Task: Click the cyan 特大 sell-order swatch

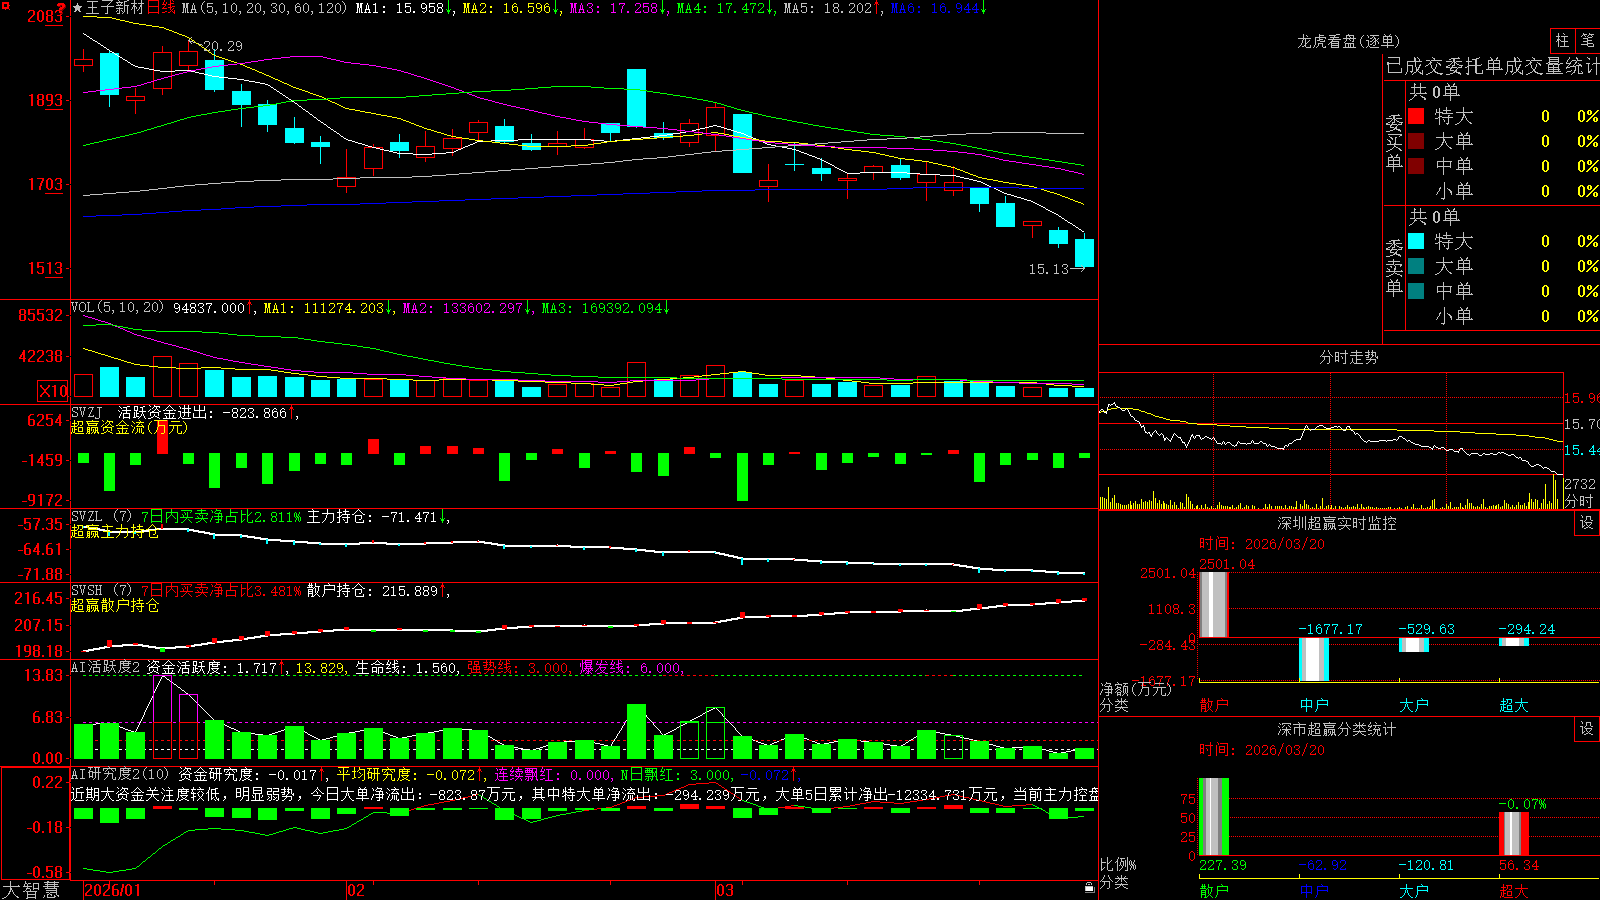Action: [x=1416, y=241]
